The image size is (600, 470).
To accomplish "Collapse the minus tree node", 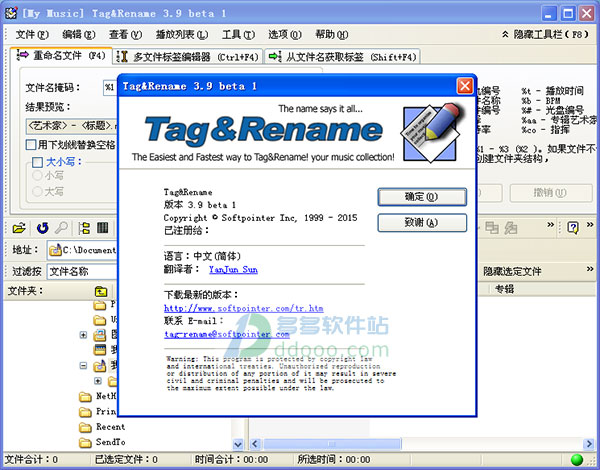I will click(x=83, y=366).
